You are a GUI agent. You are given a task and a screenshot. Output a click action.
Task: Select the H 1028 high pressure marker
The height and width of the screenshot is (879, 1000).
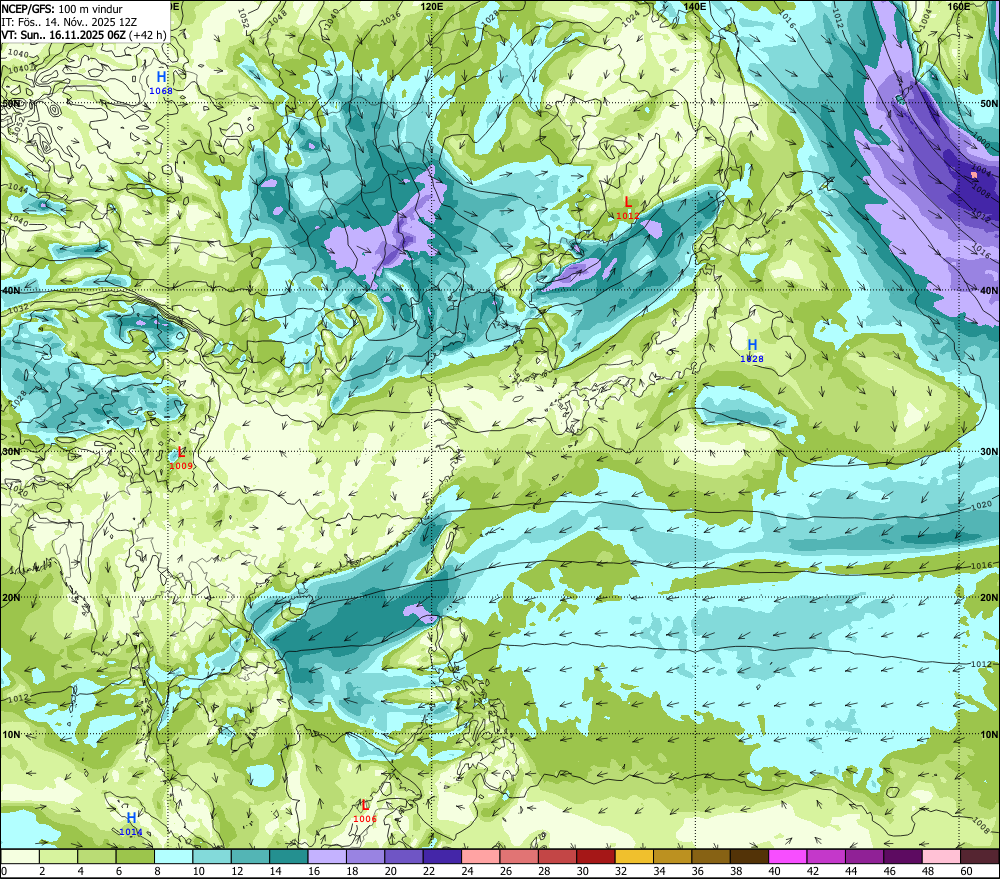(x=752, y=351)
